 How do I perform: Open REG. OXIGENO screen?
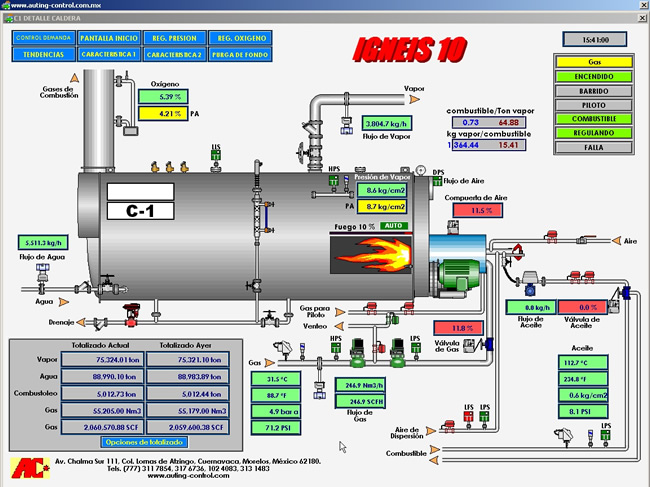(x=240, y=38)
